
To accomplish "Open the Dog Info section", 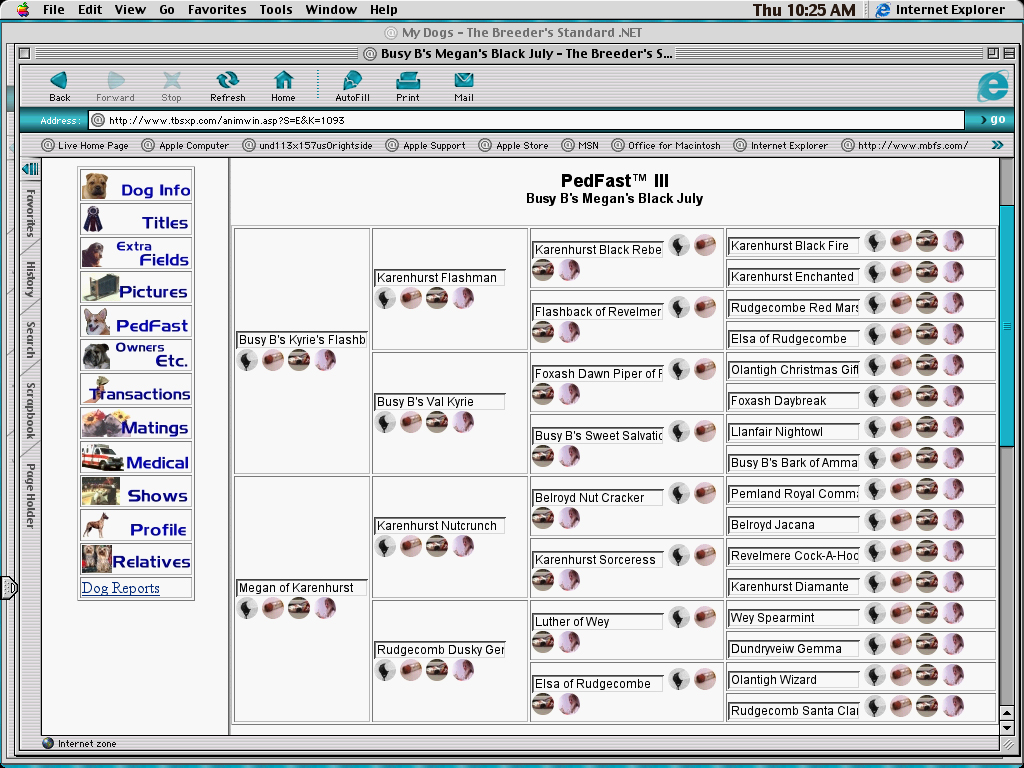I will [136, 188].
